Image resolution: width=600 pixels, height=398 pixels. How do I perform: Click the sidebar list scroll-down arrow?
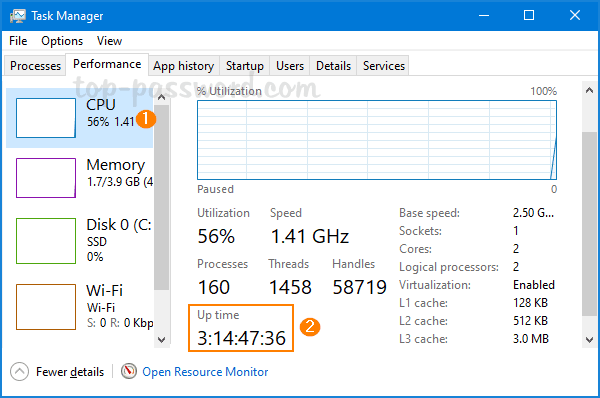(x=161, y=339)
